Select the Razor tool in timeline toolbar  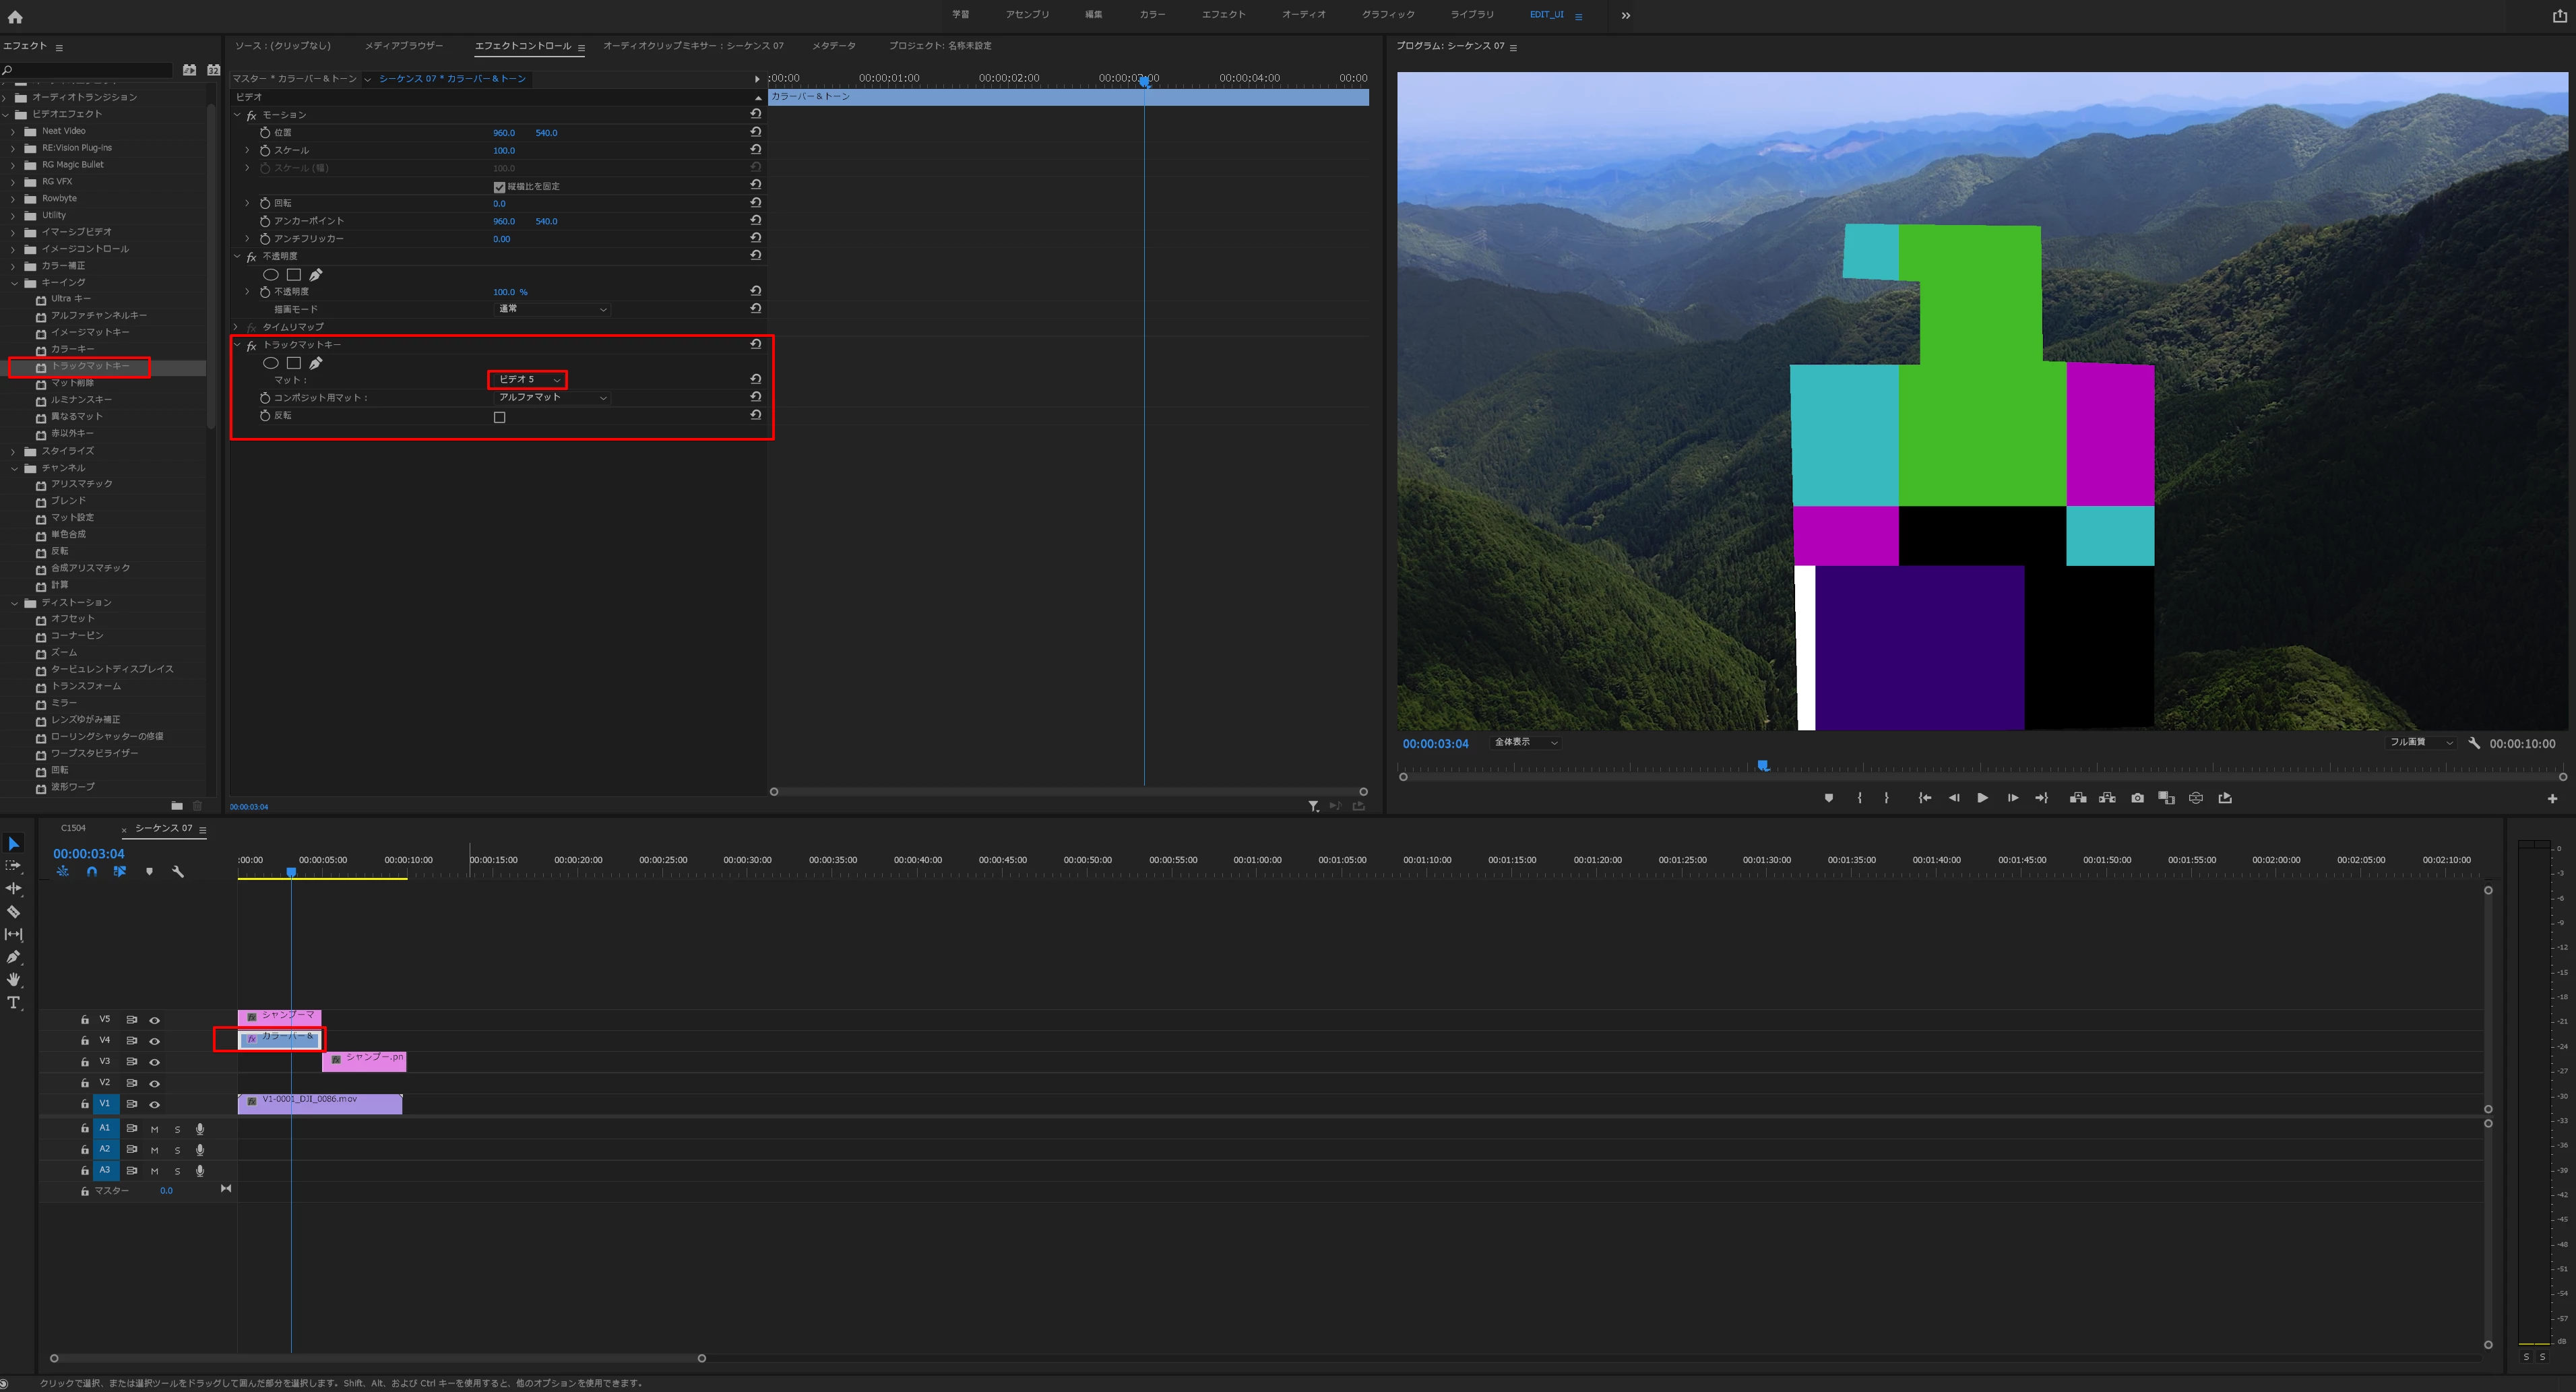click(x=14, y=912)
